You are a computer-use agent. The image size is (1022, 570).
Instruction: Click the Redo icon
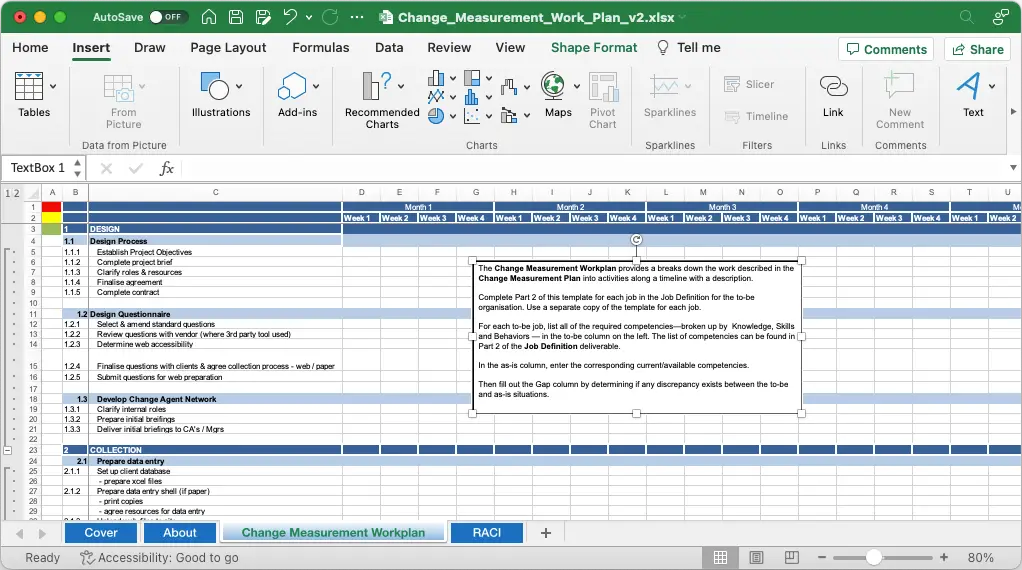330,17
